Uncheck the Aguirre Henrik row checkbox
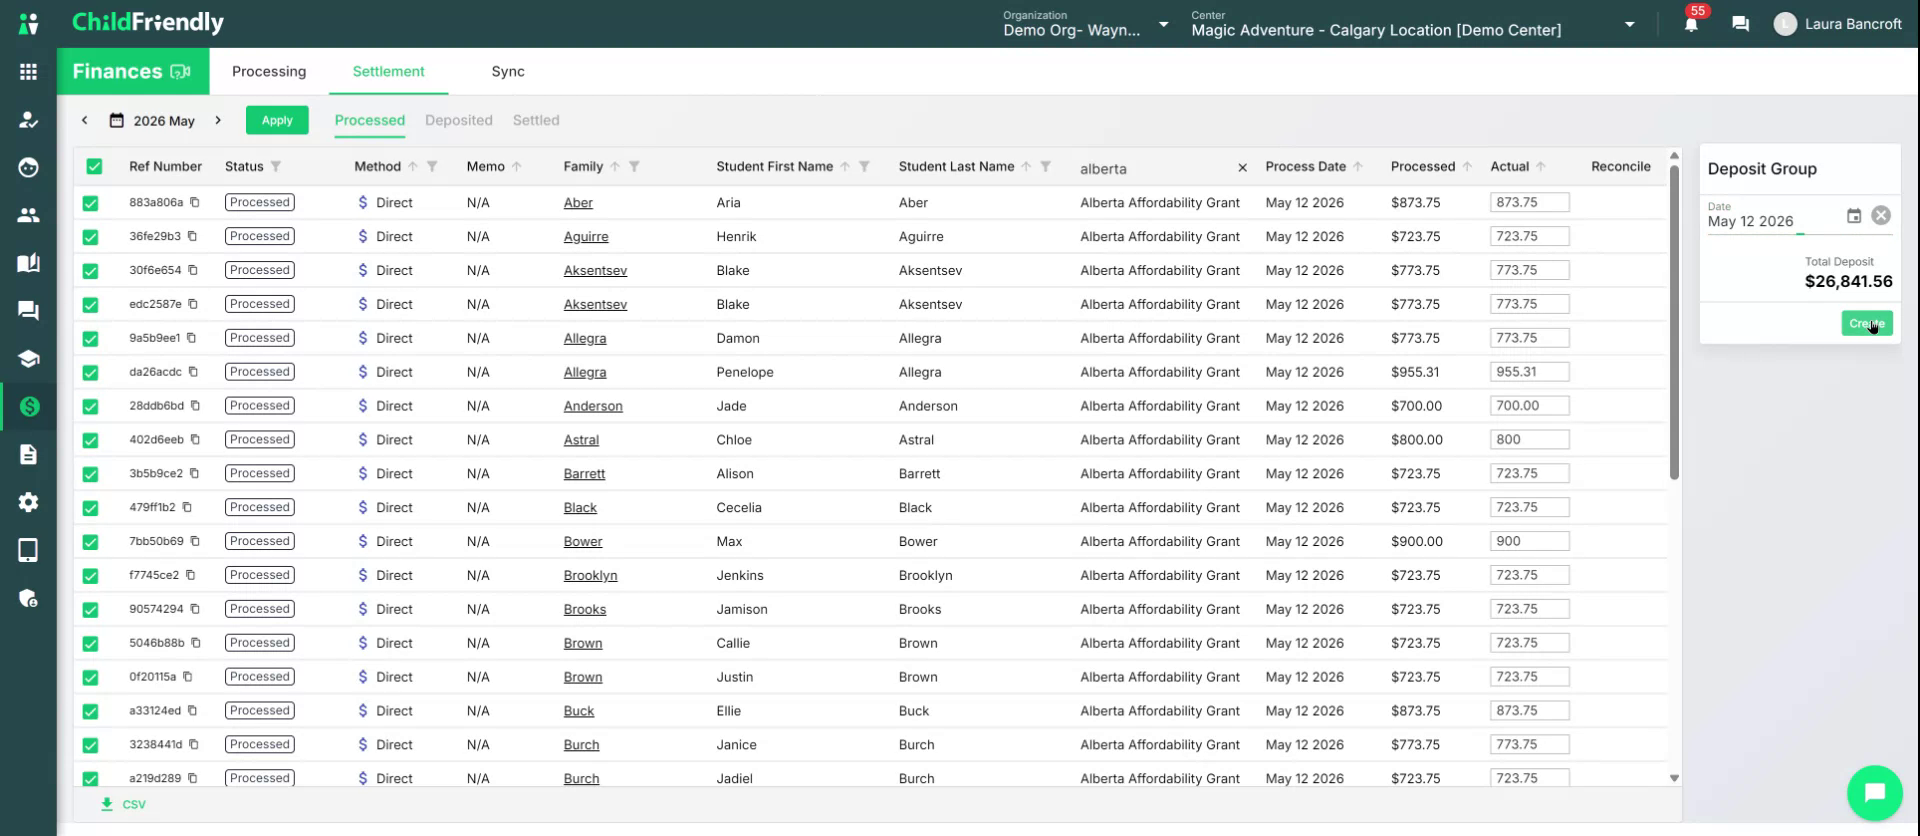Image resolution: width=1920 pixels, height=836 pixels. tap(91, 237)
